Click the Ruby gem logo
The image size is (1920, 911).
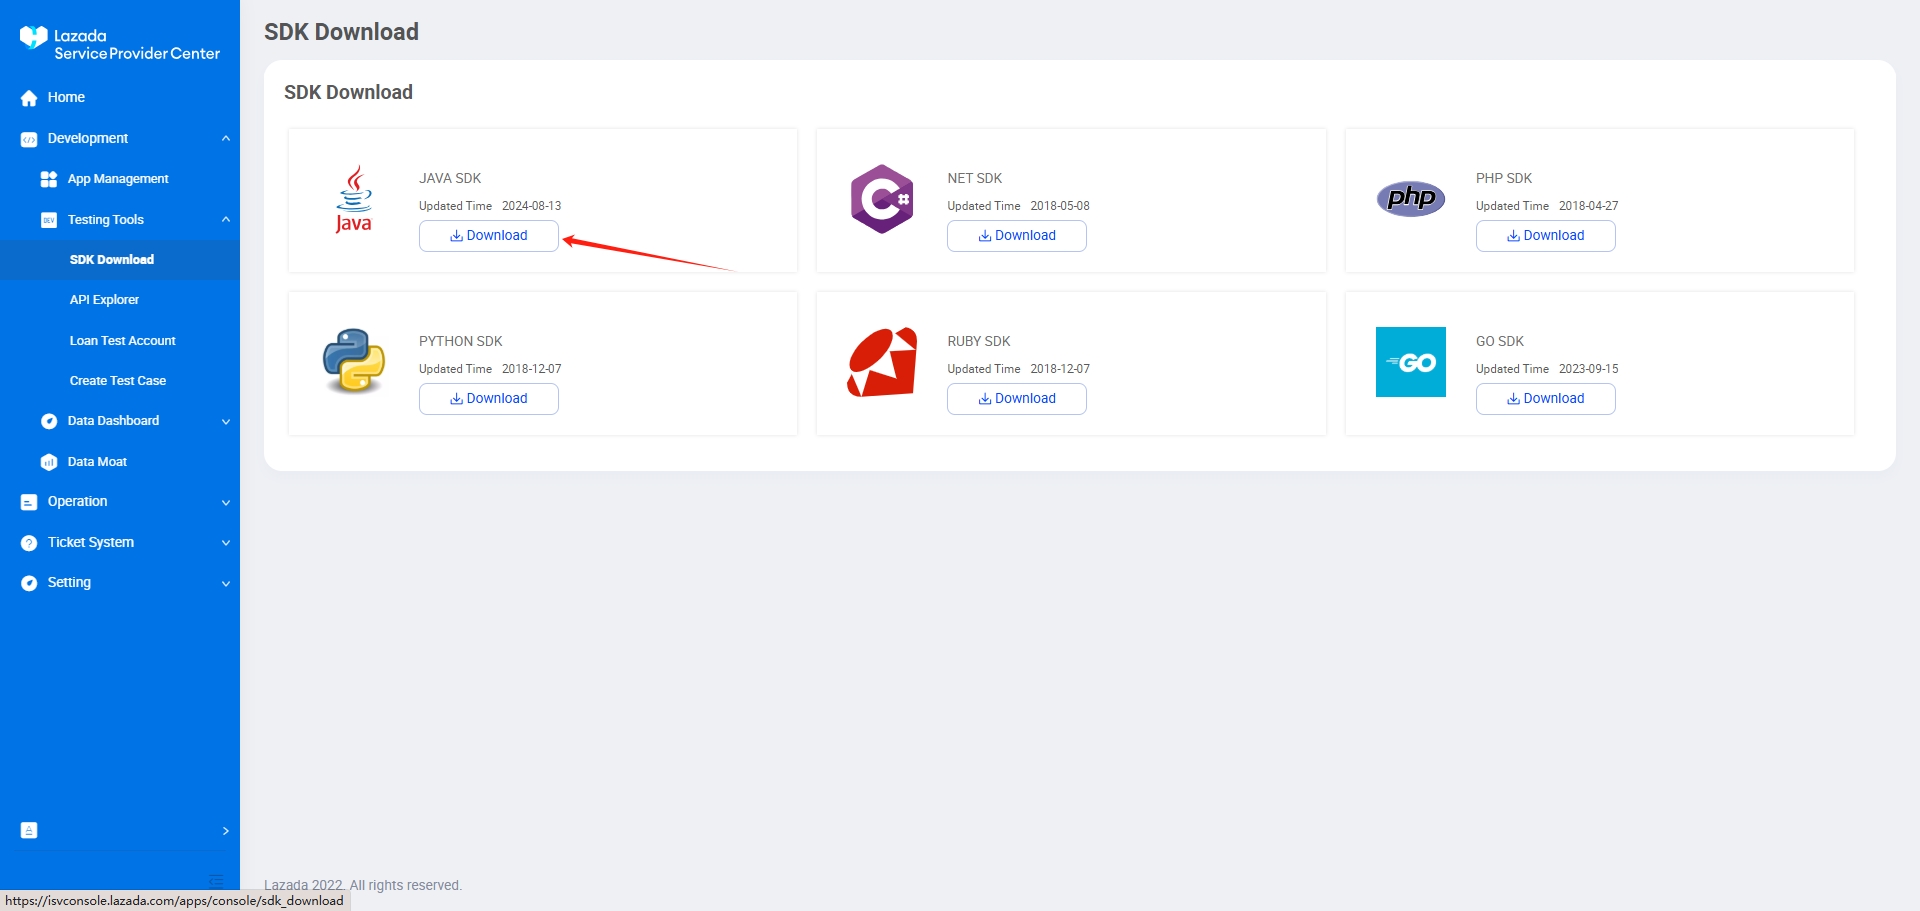click(882, 362)
